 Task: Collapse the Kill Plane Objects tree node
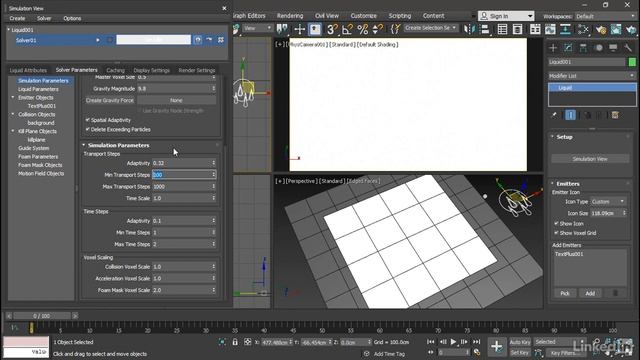point(13,131)
